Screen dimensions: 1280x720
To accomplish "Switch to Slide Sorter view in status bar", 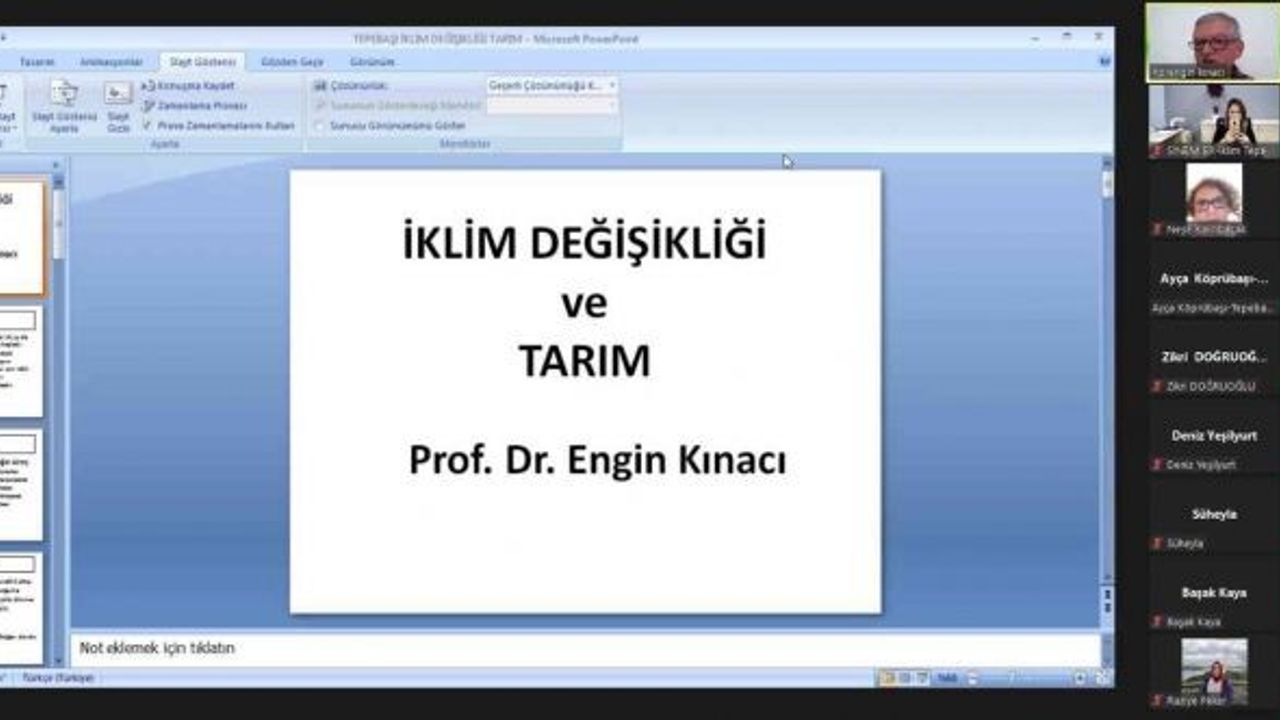I will (x=905, y=678).
